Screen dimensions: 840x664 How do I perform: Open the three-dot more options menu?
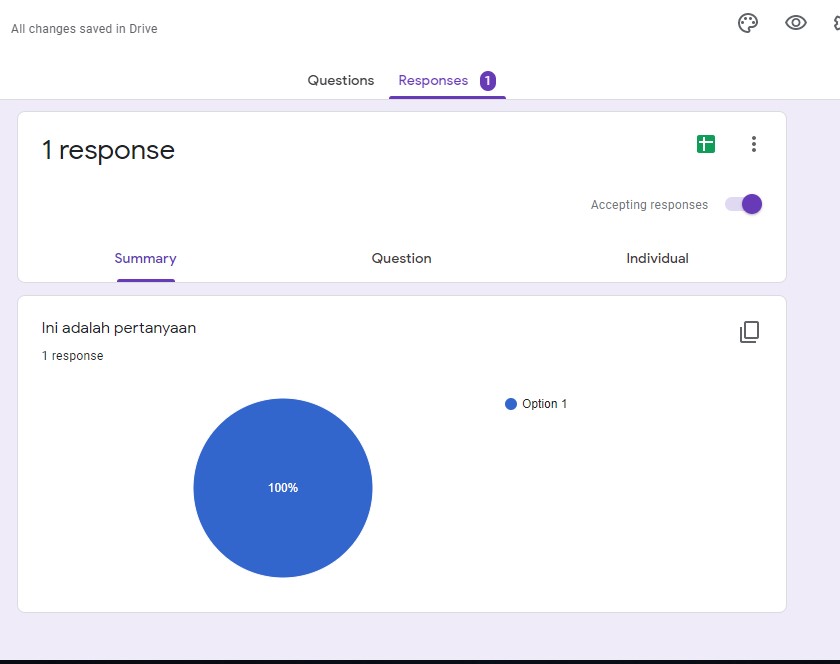(753, 144)
